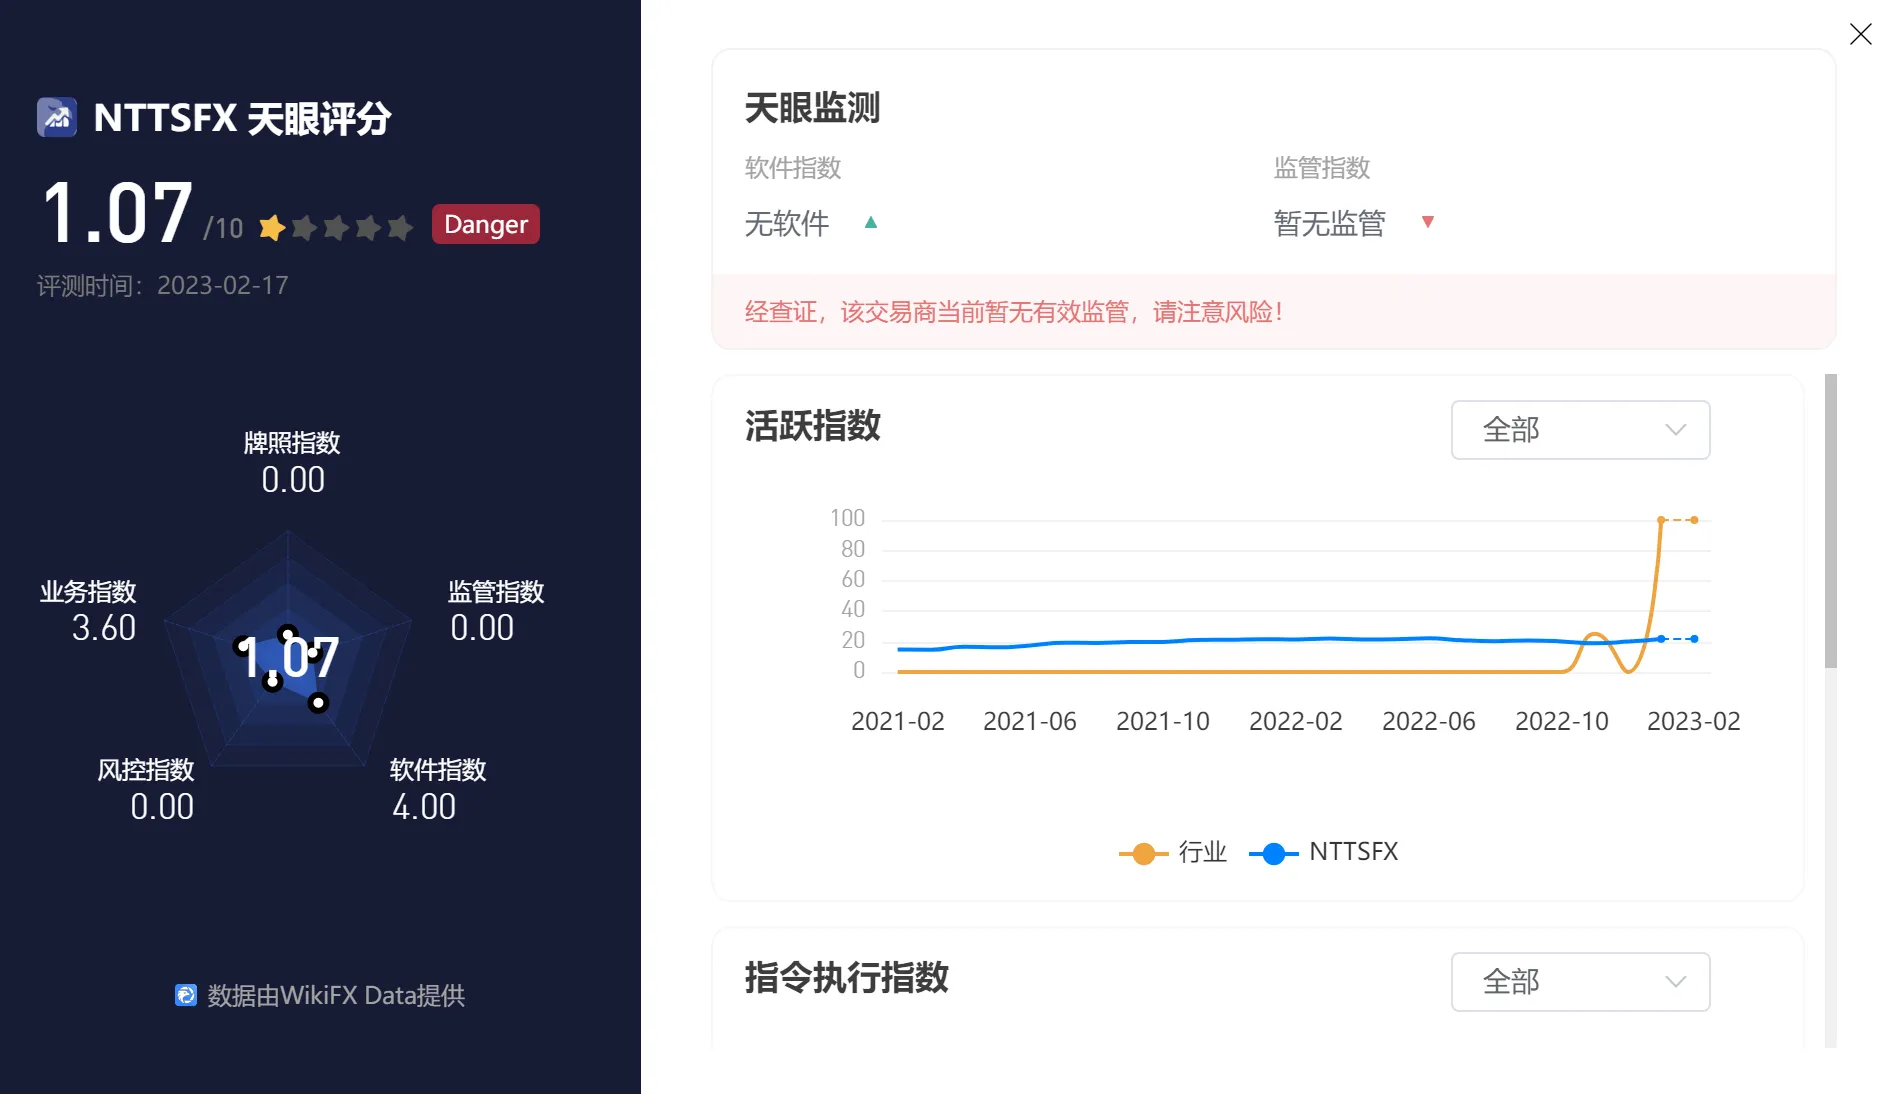
Task: Click the 1.07 overall score
Action: (x=117, y=213)
